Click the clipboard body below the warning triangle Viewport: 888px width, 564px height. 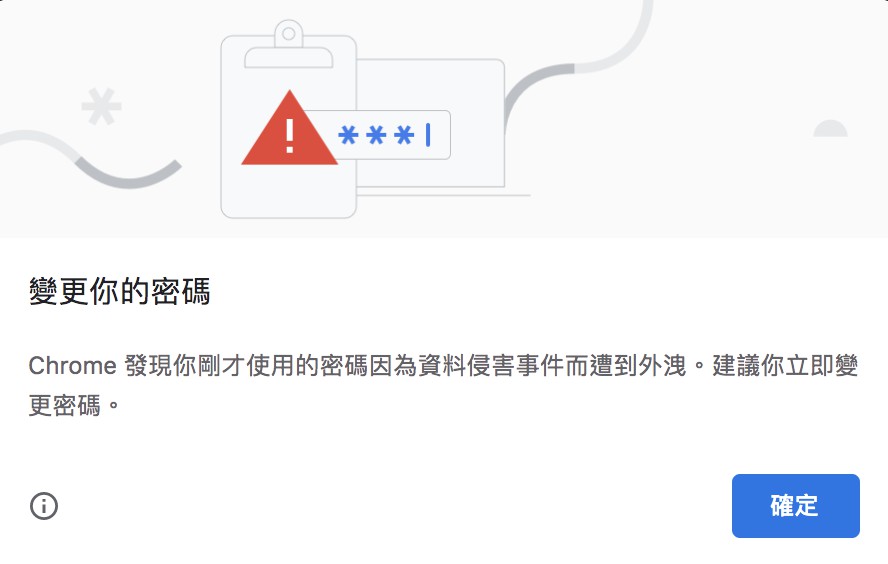point(288,190)
